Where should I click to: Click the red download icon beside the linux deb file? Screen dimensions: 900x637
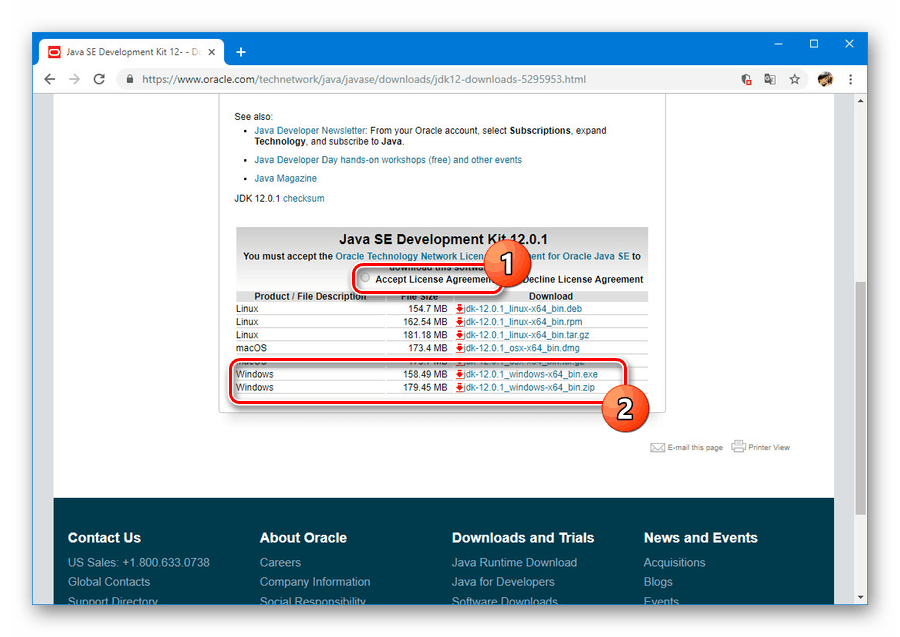(x=459, y=309)
